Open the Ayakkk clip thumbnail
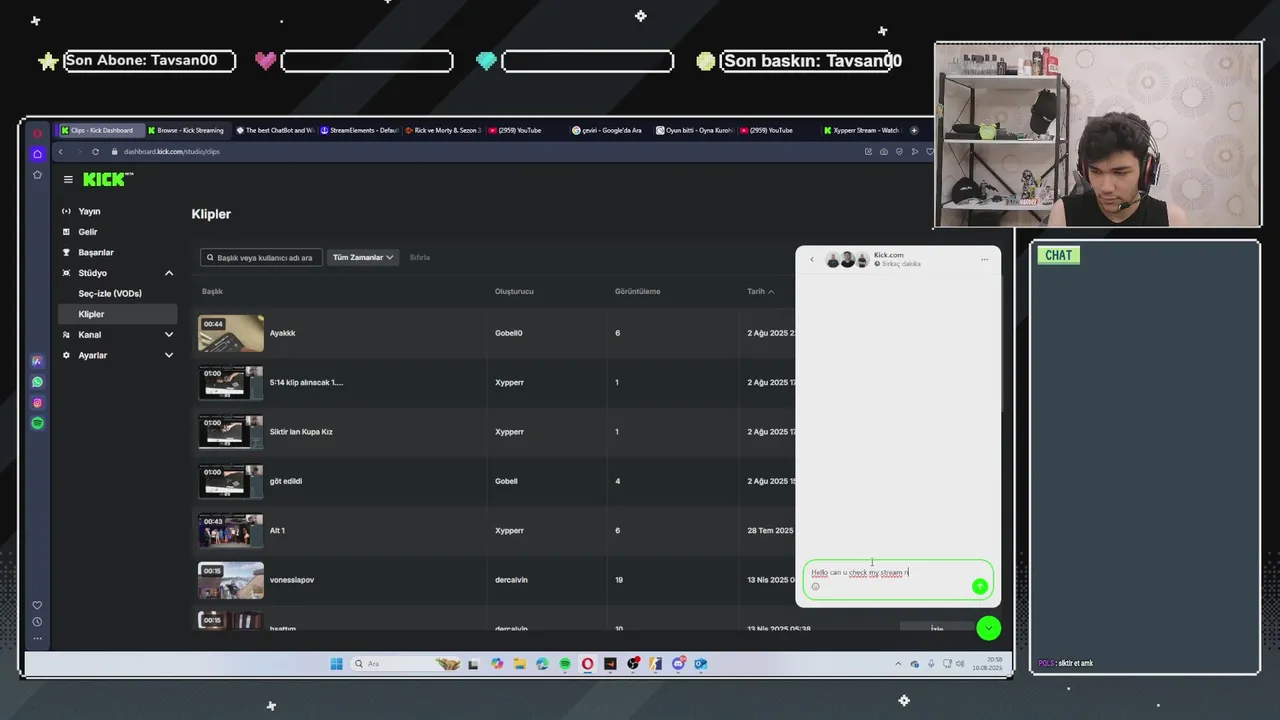The height and width of the screenshot is (720, 1280). [231, 333]
